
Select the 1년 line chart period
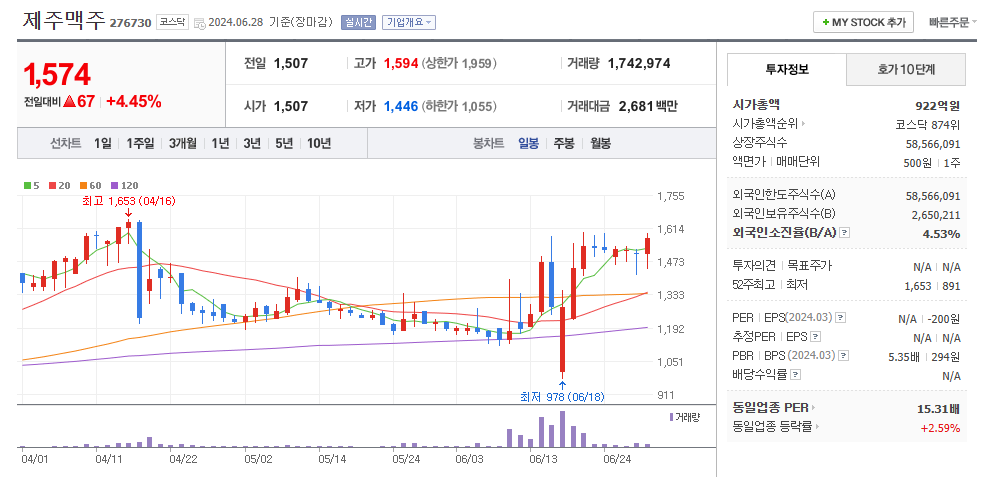[x=220, y=143]
